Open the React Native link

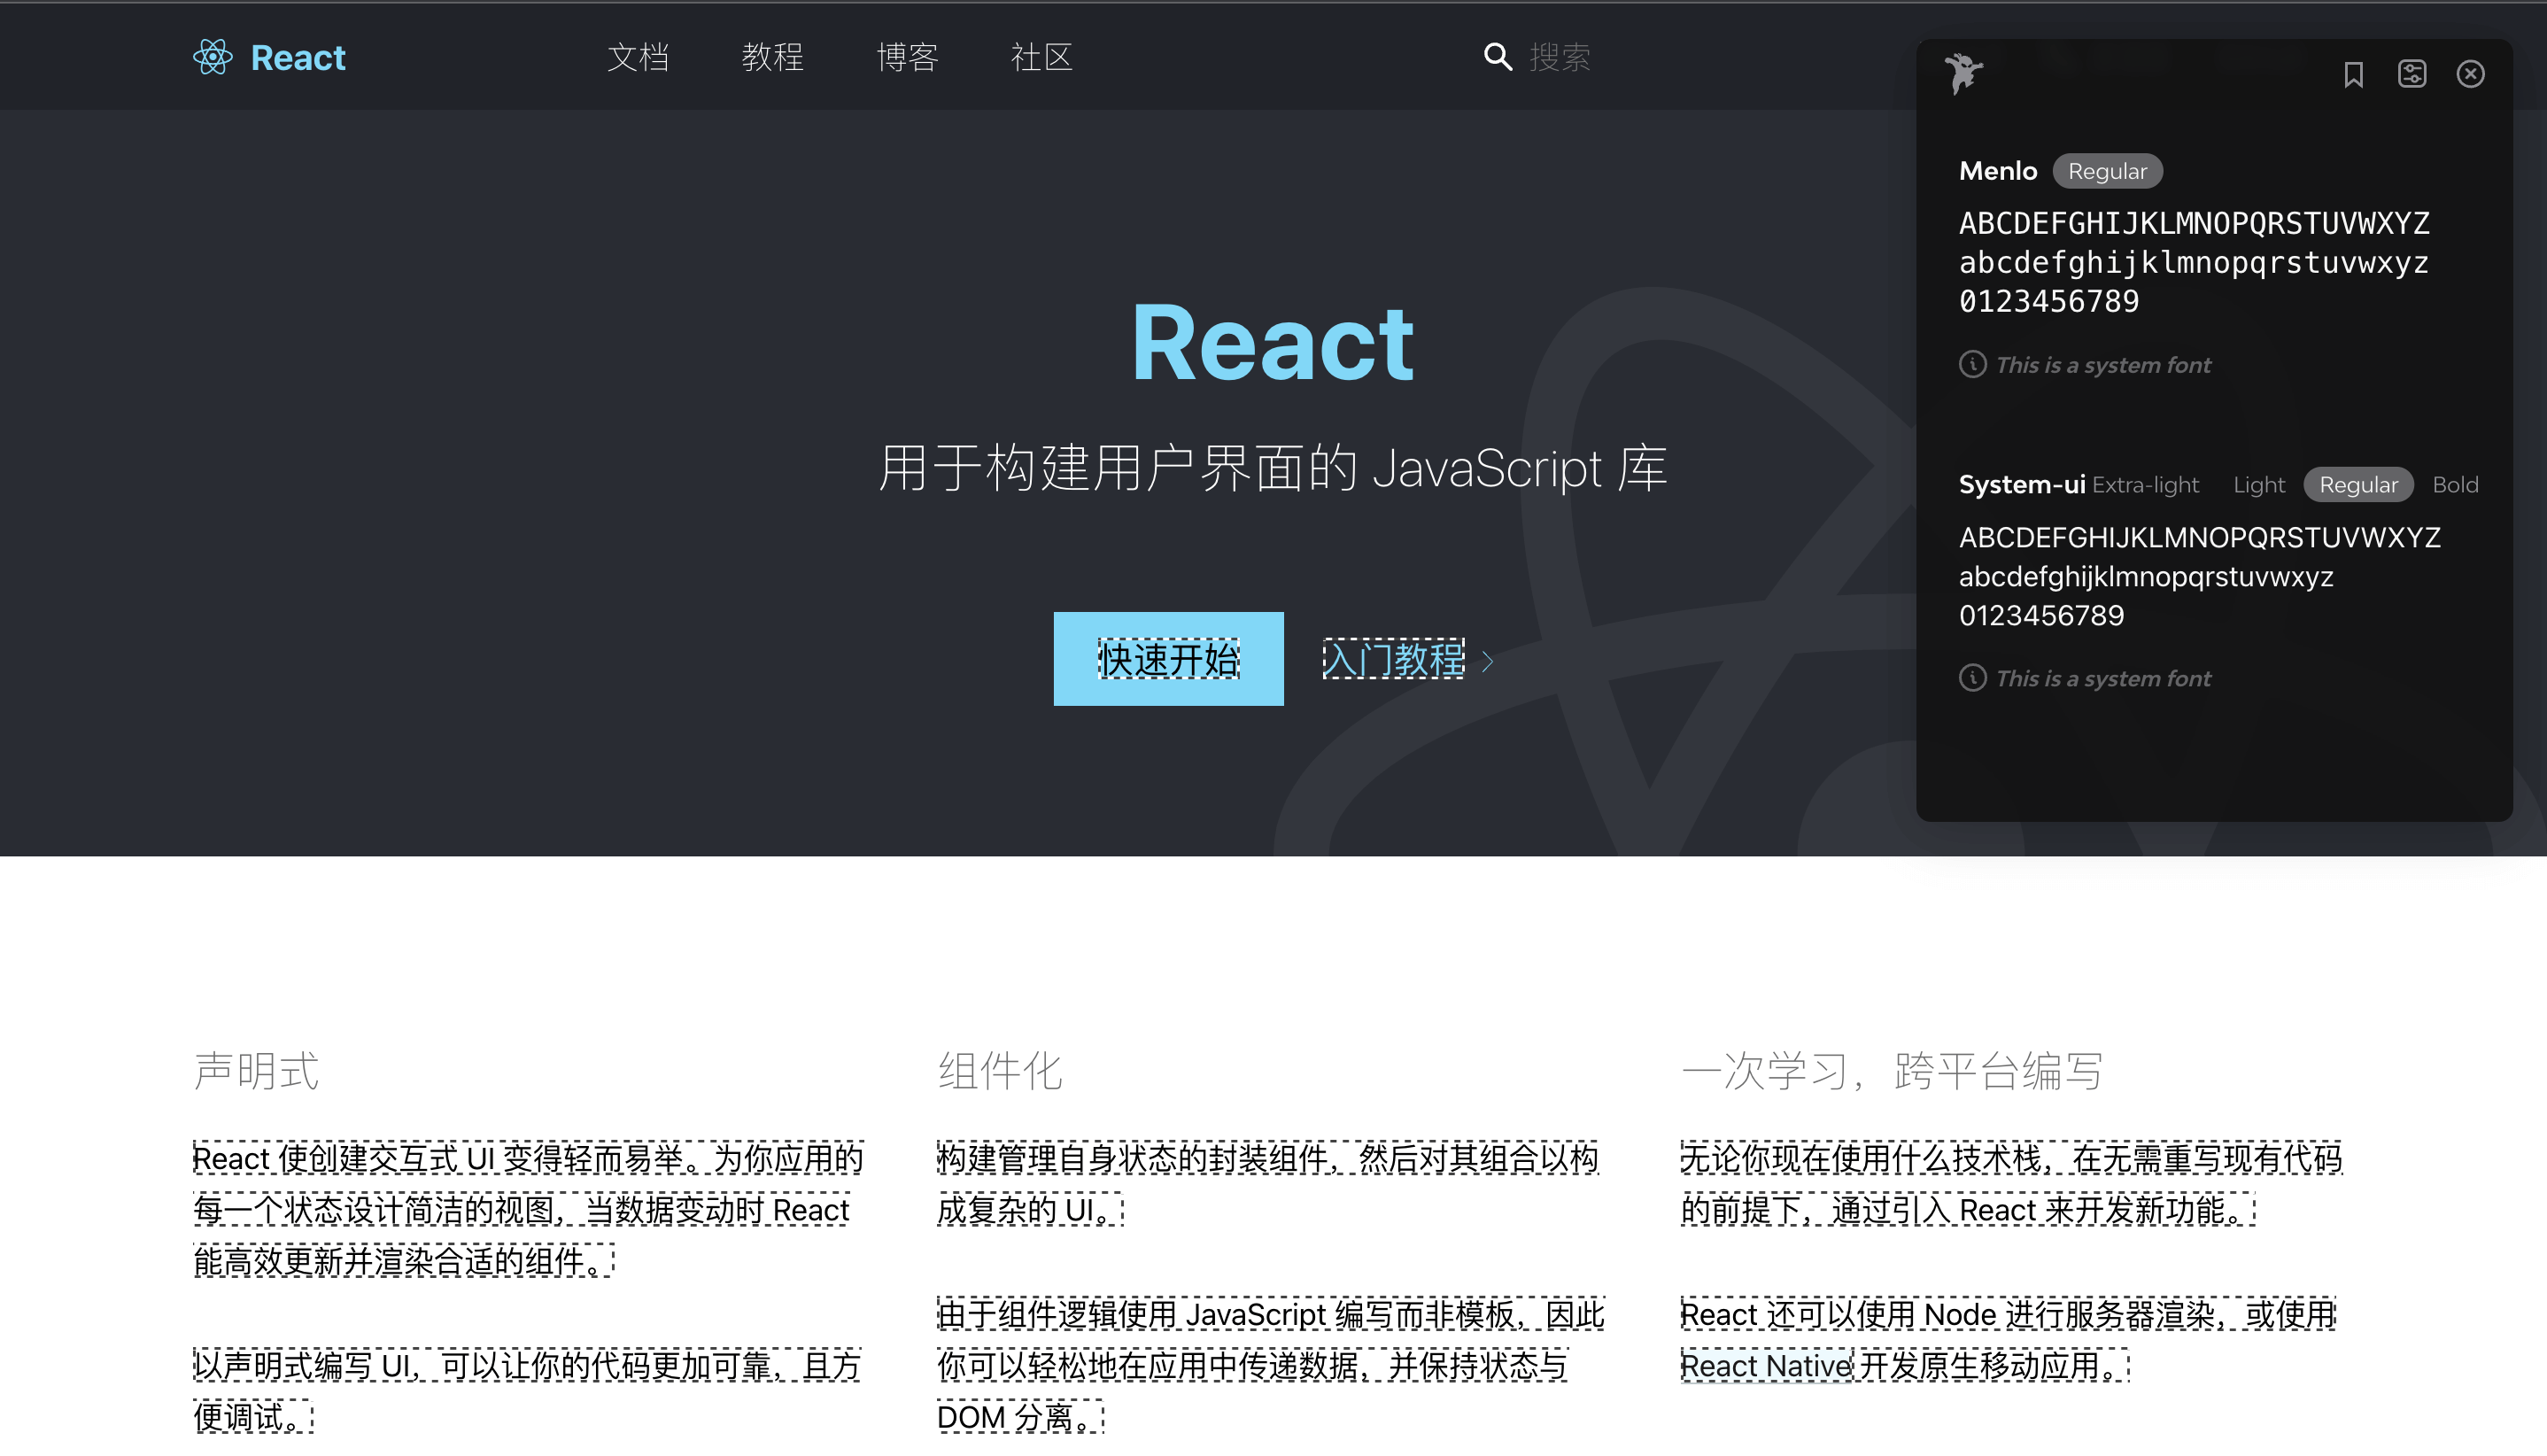[1765, 1366]
